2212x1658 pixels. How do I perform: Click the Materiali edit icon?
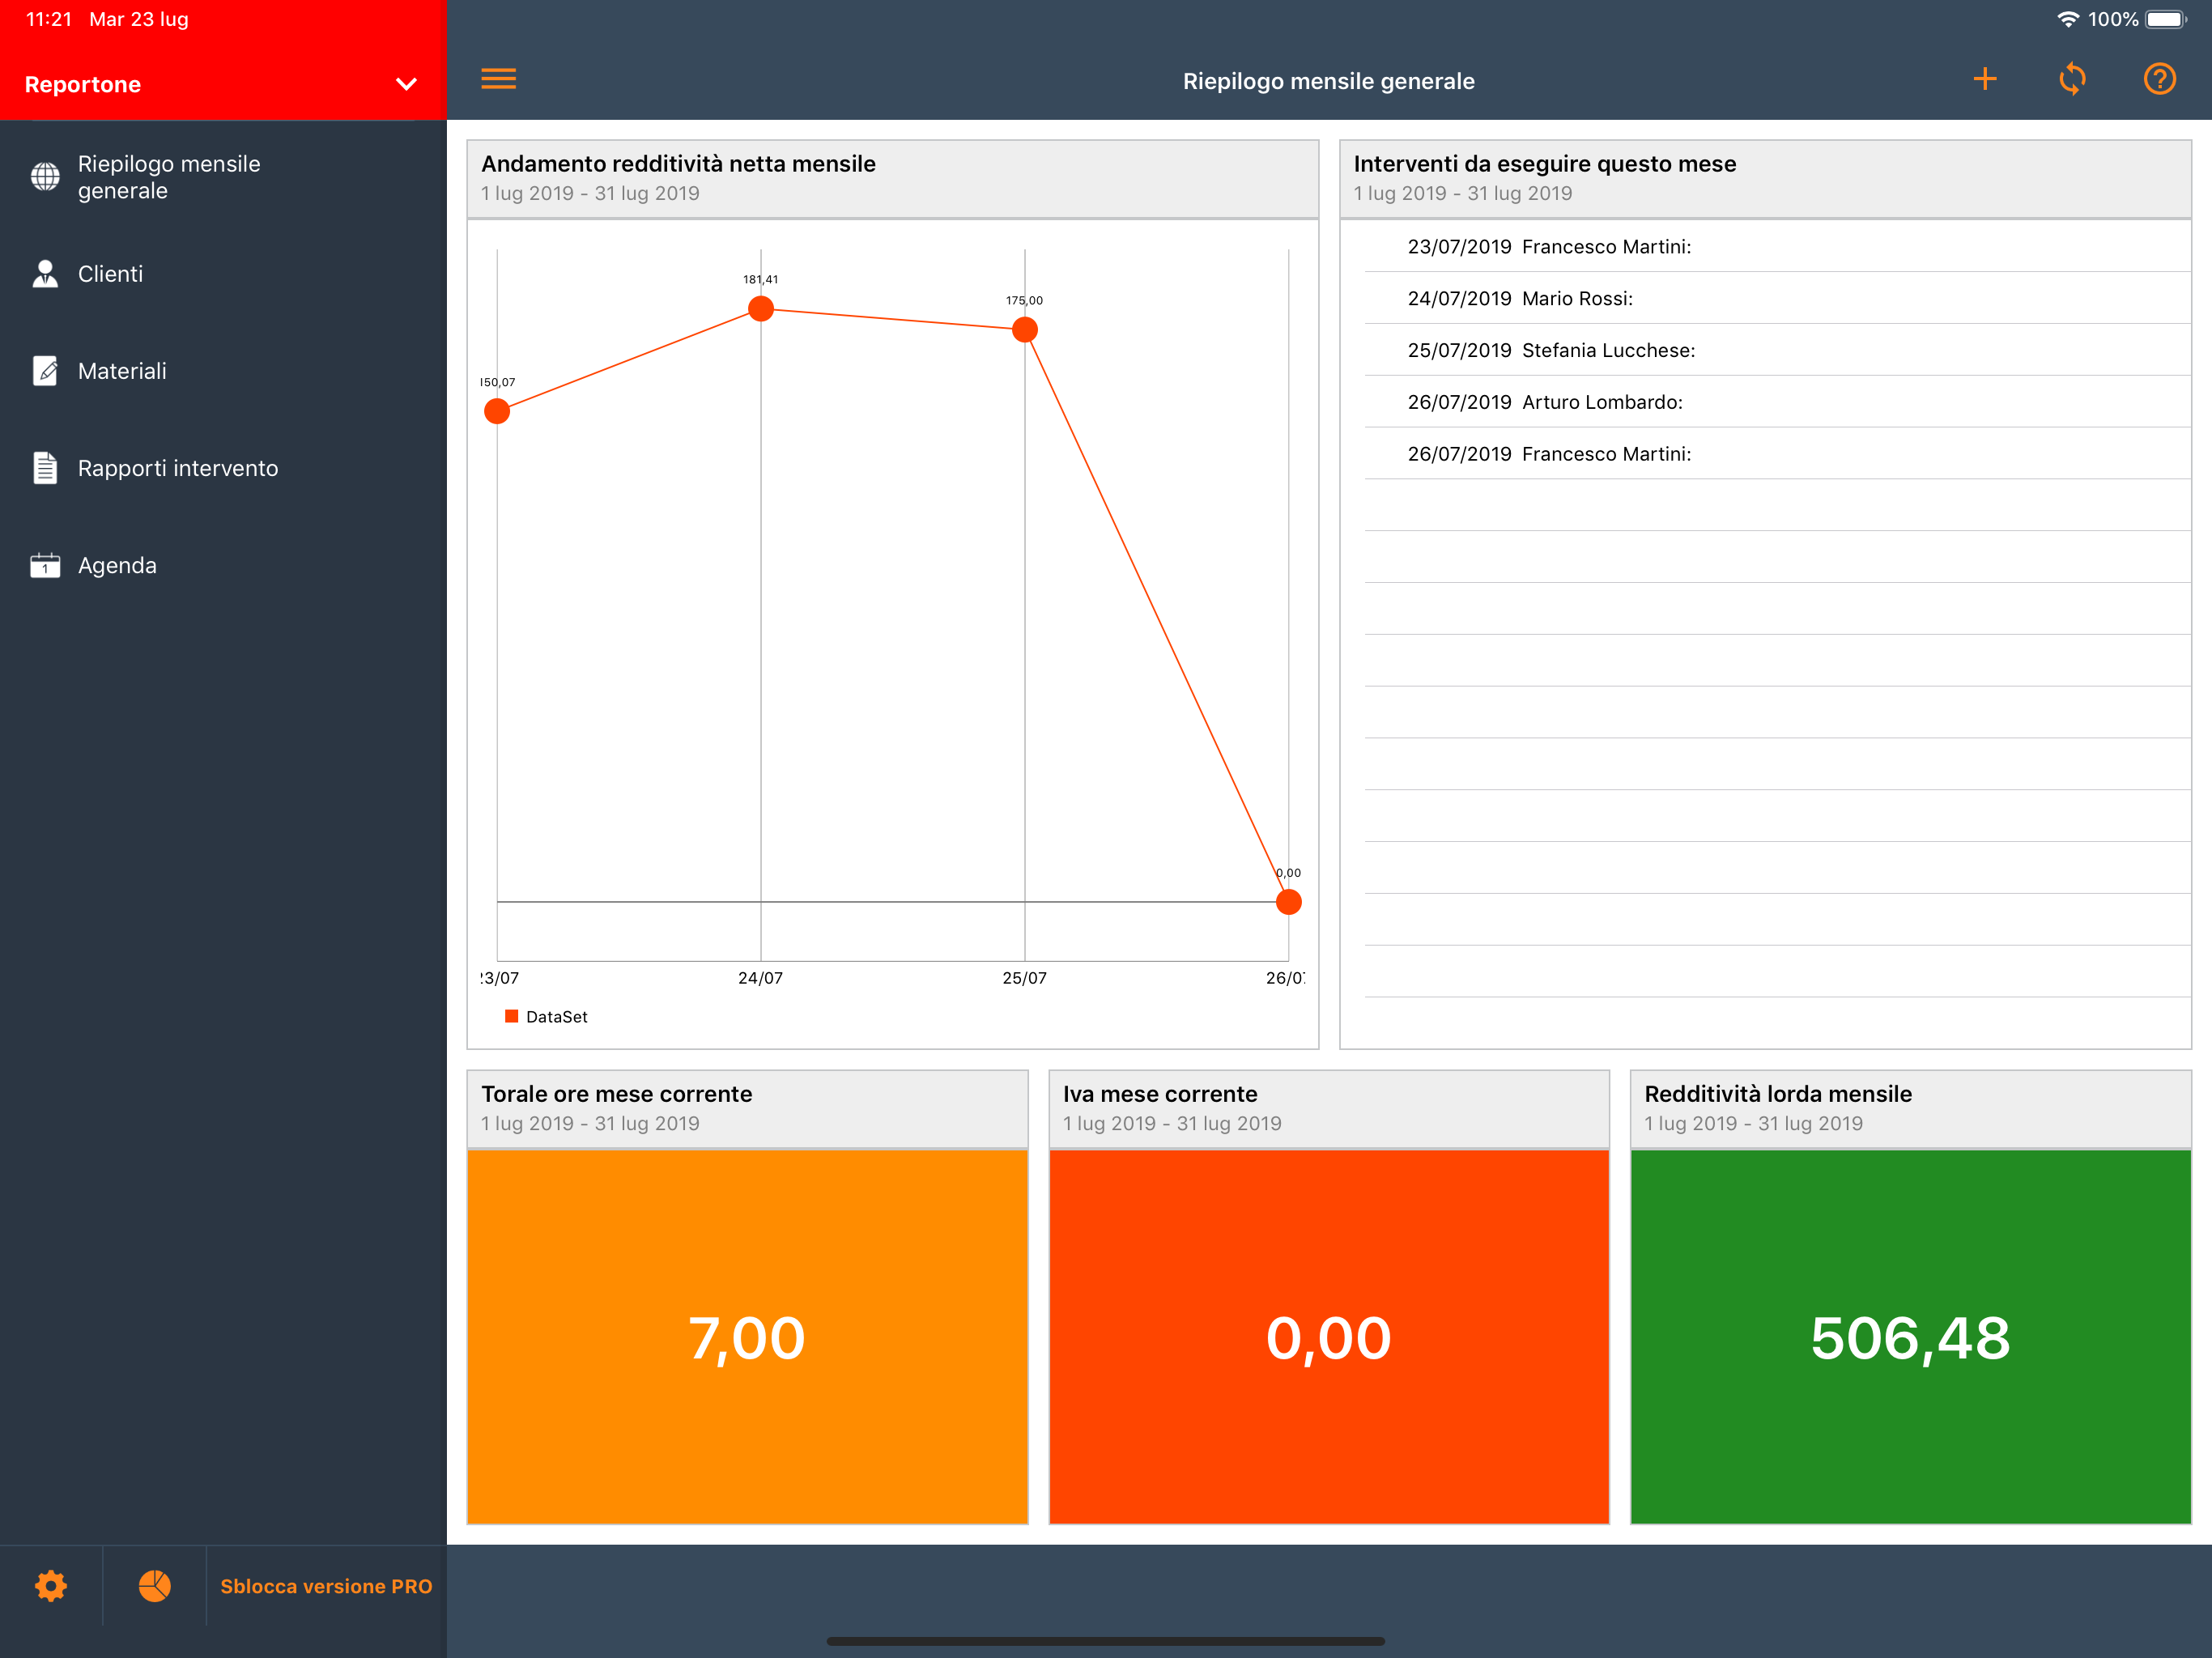coord(45,371)
